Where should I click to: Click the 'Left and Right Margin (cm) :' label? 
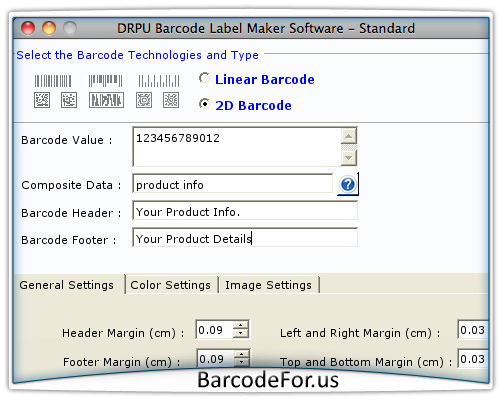point(360,333)
